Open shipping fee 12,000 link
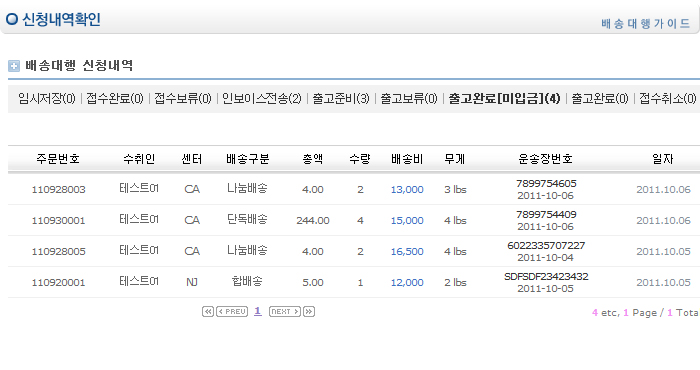The height and width of the screenshot is (370, 700). point(407,283)
